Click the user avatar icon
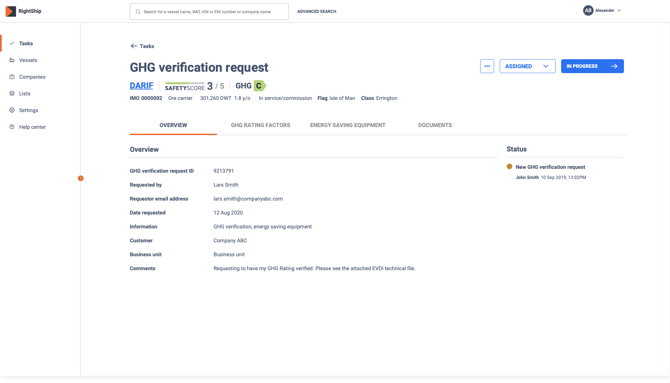The width and height of the screenshot is (670, 383). click(x=588, y=10)
